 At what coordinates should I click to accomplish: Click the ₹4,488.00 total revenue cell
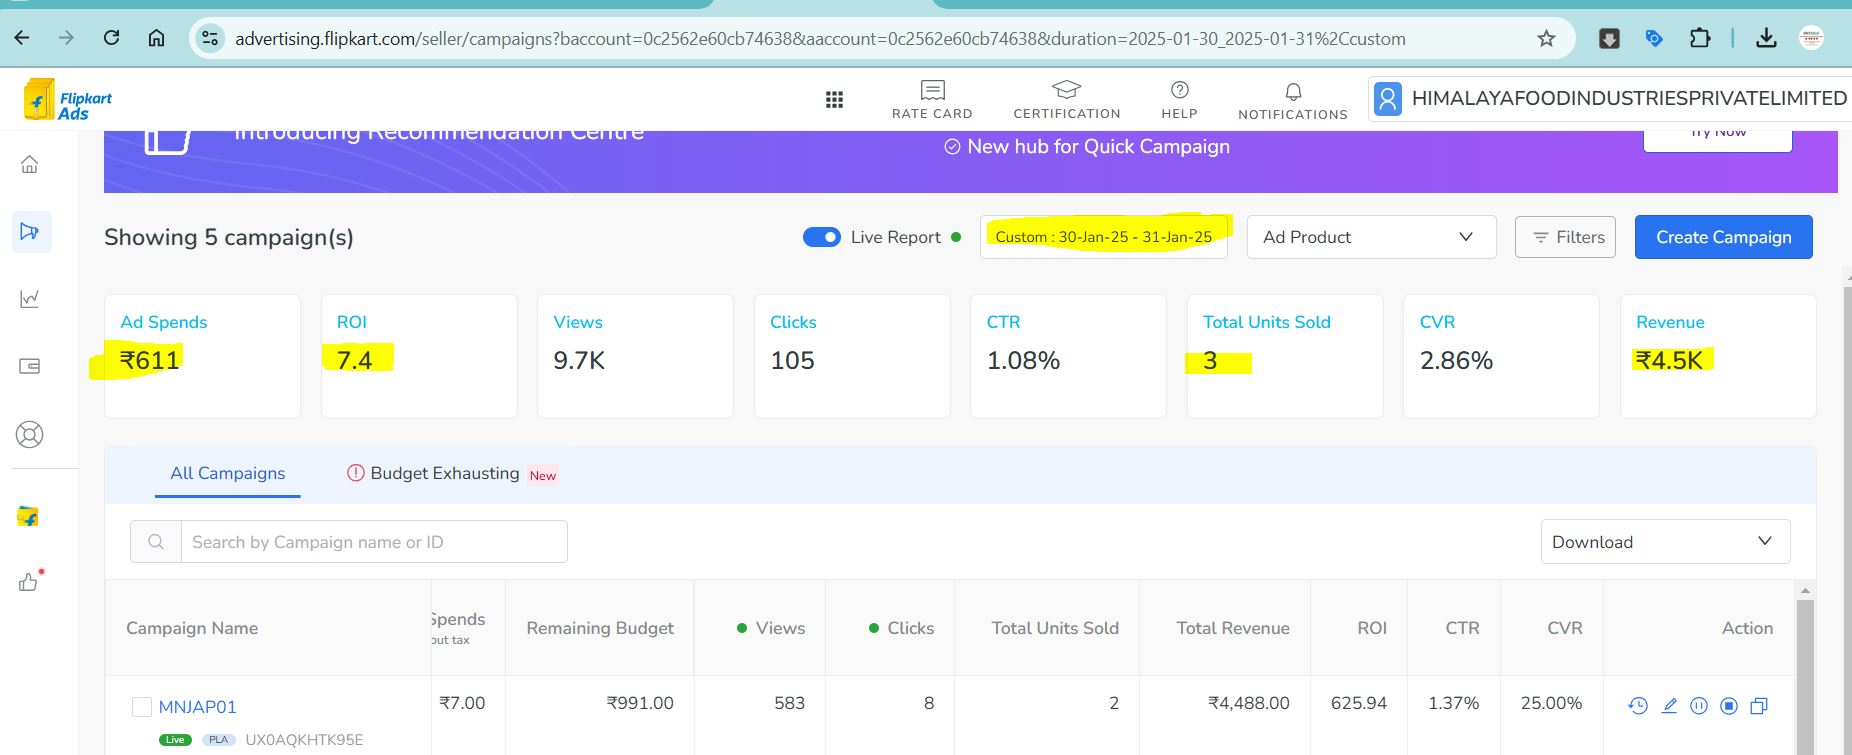1249,703
